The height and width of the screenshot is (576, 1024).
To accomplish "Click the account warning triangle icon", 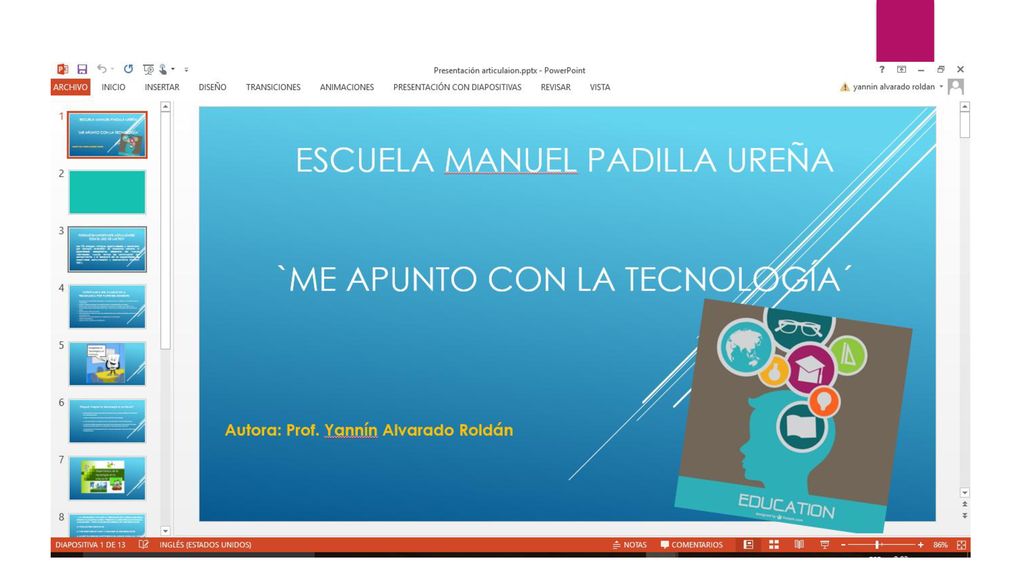I will point(844,87).
